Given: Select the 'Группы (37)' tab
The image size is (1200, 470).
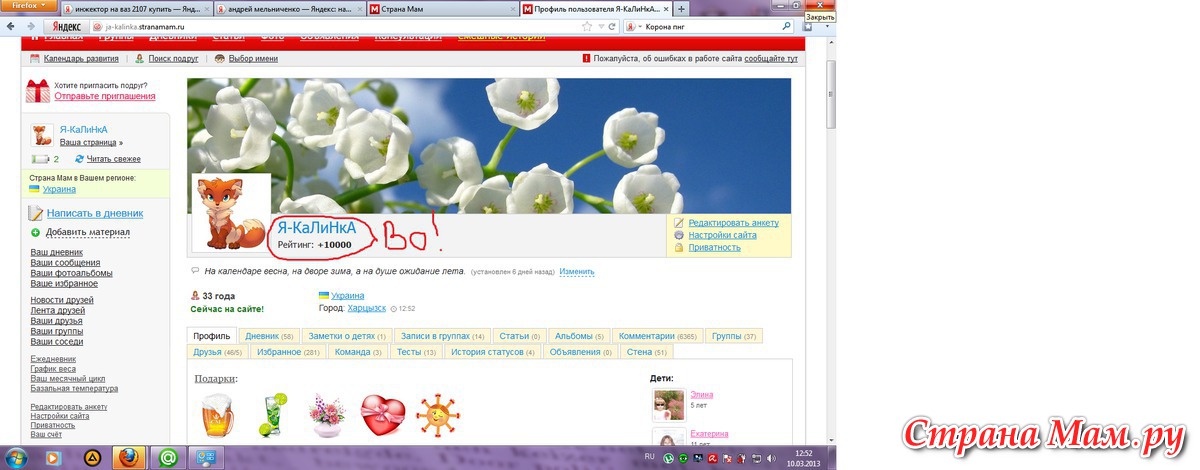Looking at the screenshot, I should tap(734, 337).
